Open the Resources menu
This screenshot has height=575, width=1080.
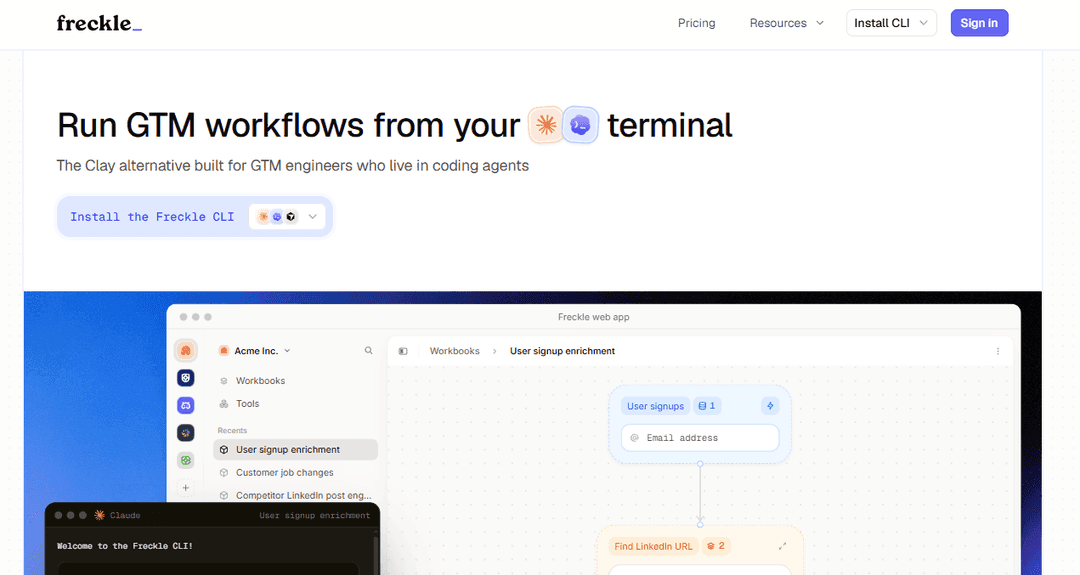pos(787,23)
